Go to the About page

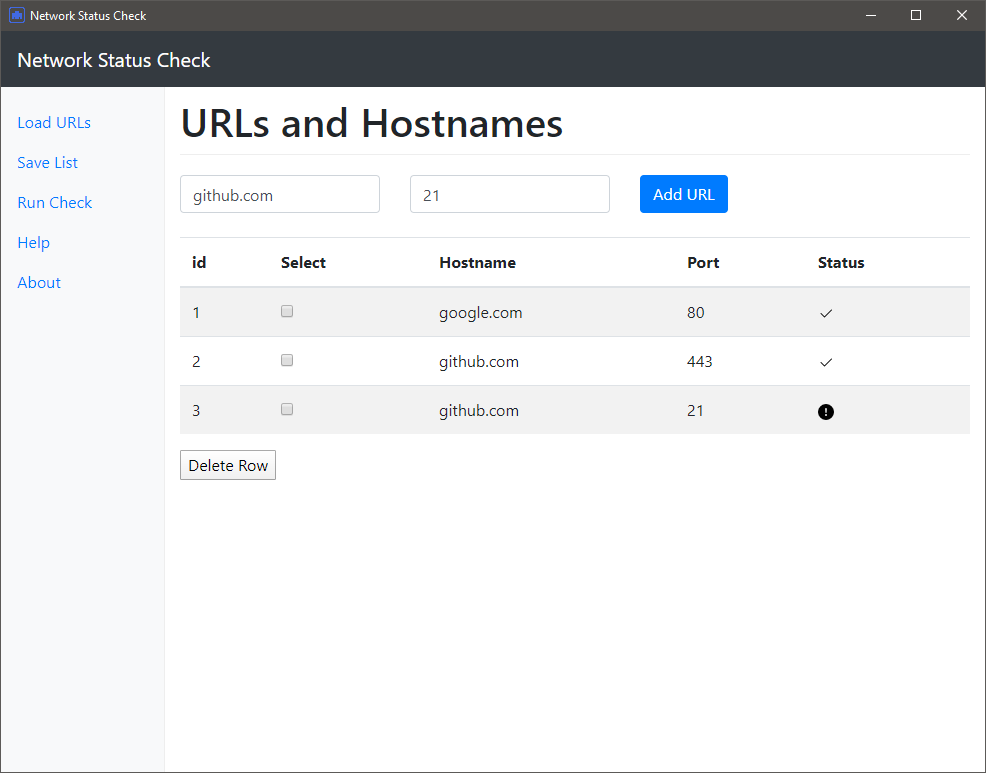(39, 282)
